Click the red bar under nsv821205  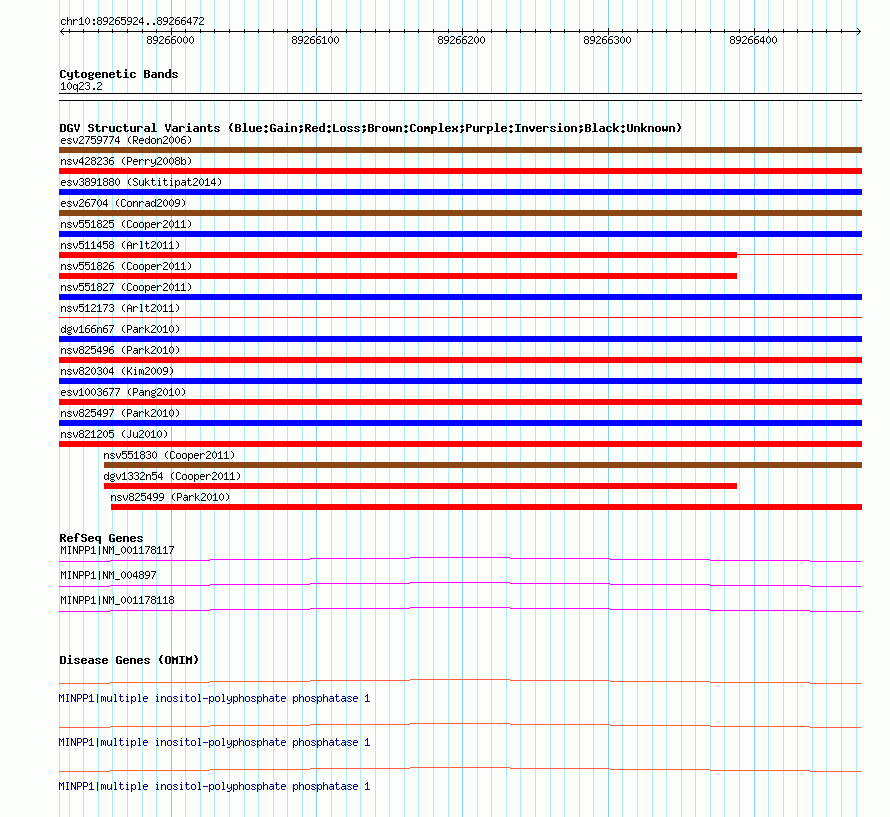[460, 444]
